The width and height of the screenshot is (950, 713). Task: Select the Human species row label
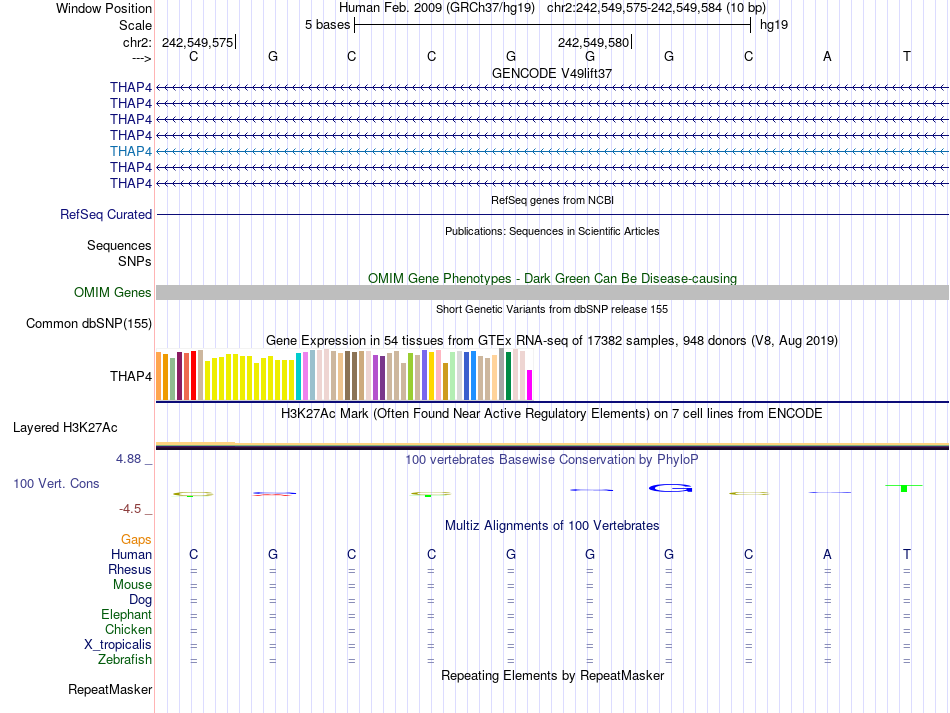click(x=131, y=554)
